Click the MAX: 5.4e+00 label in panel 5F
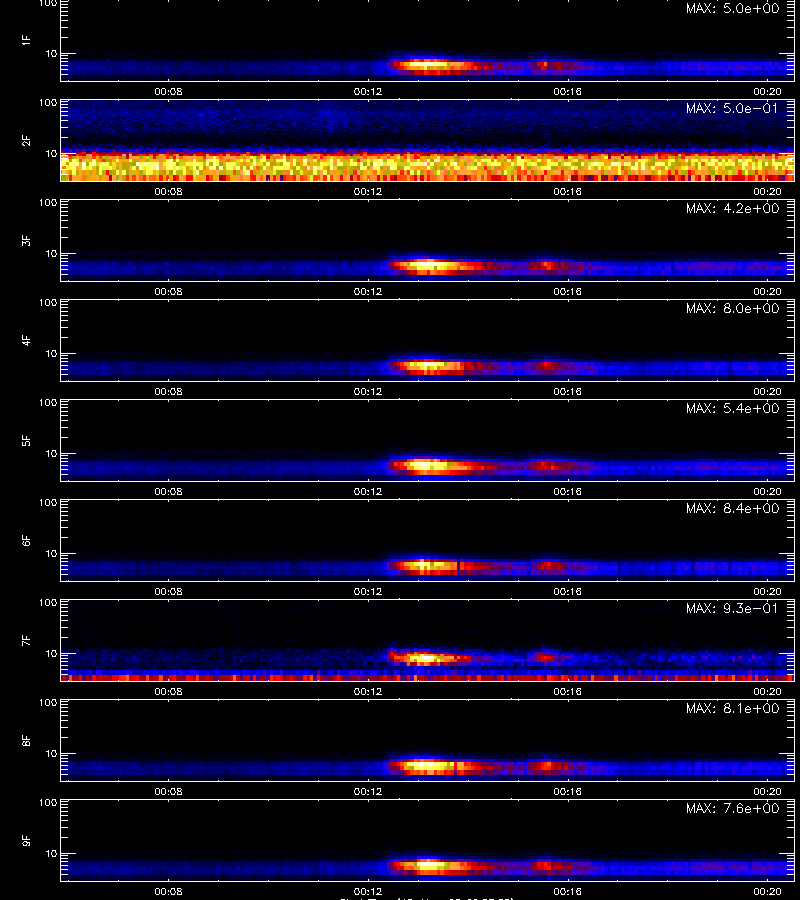800x900 pixels. coord(732,408)
